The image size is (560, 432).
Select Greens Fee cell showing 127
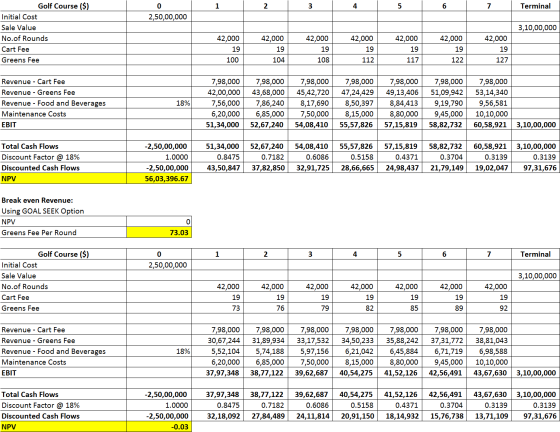[x=489, y=60]
